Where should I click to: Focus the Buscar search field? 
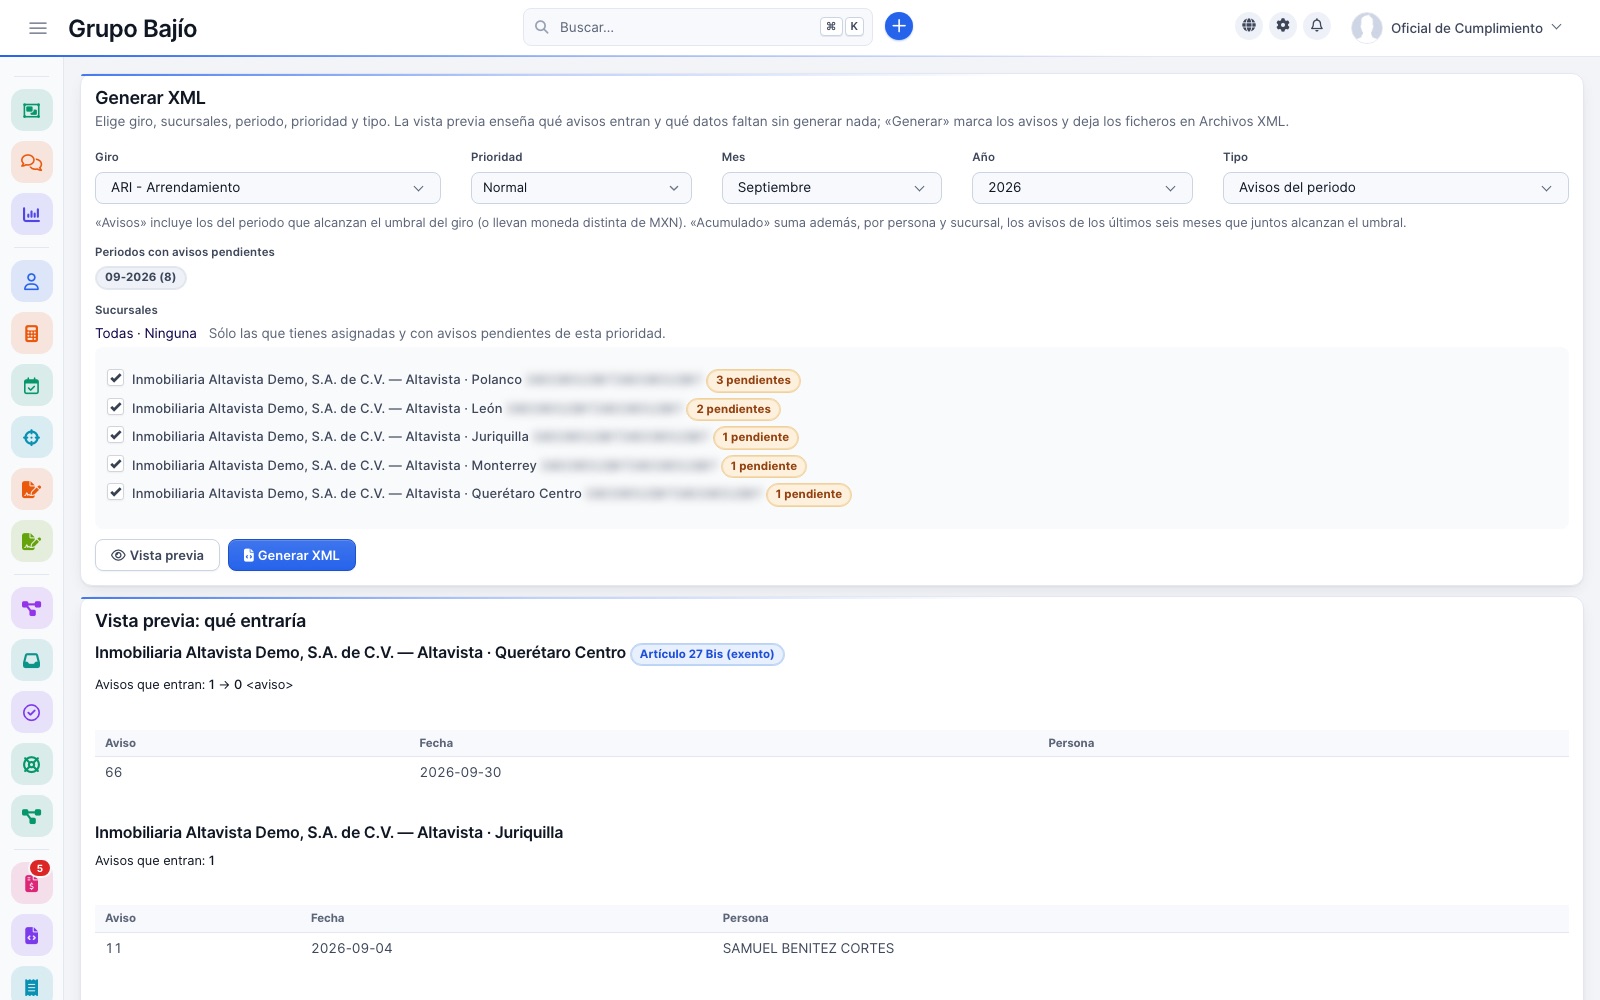(698, 27)
